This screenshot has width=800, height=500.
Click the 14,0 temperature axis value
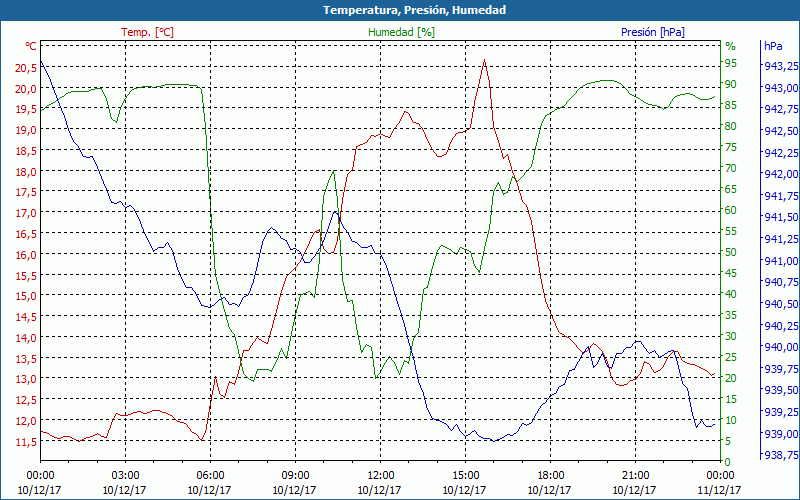click(26, 338)
